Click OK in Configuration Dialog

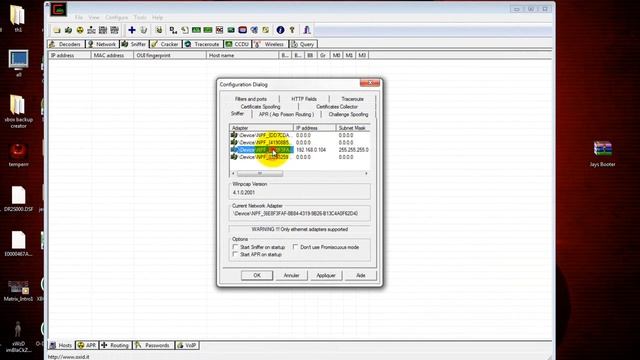pos(257,276)
